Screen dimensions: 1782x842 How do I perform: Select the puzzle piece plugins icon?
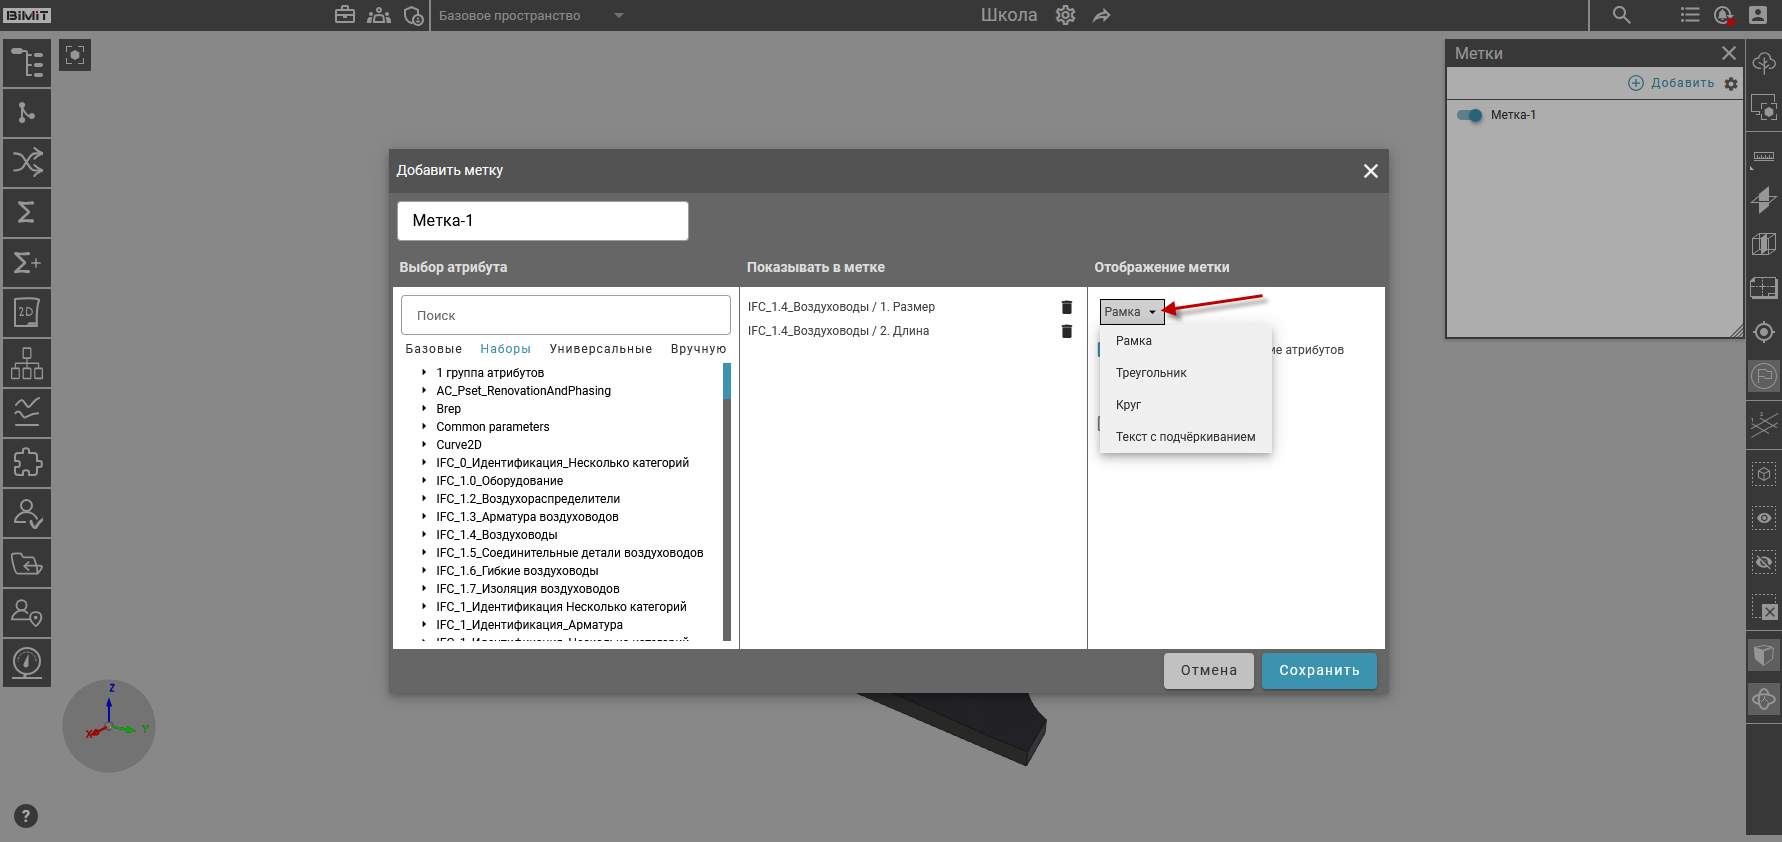(x=27, y=462)
